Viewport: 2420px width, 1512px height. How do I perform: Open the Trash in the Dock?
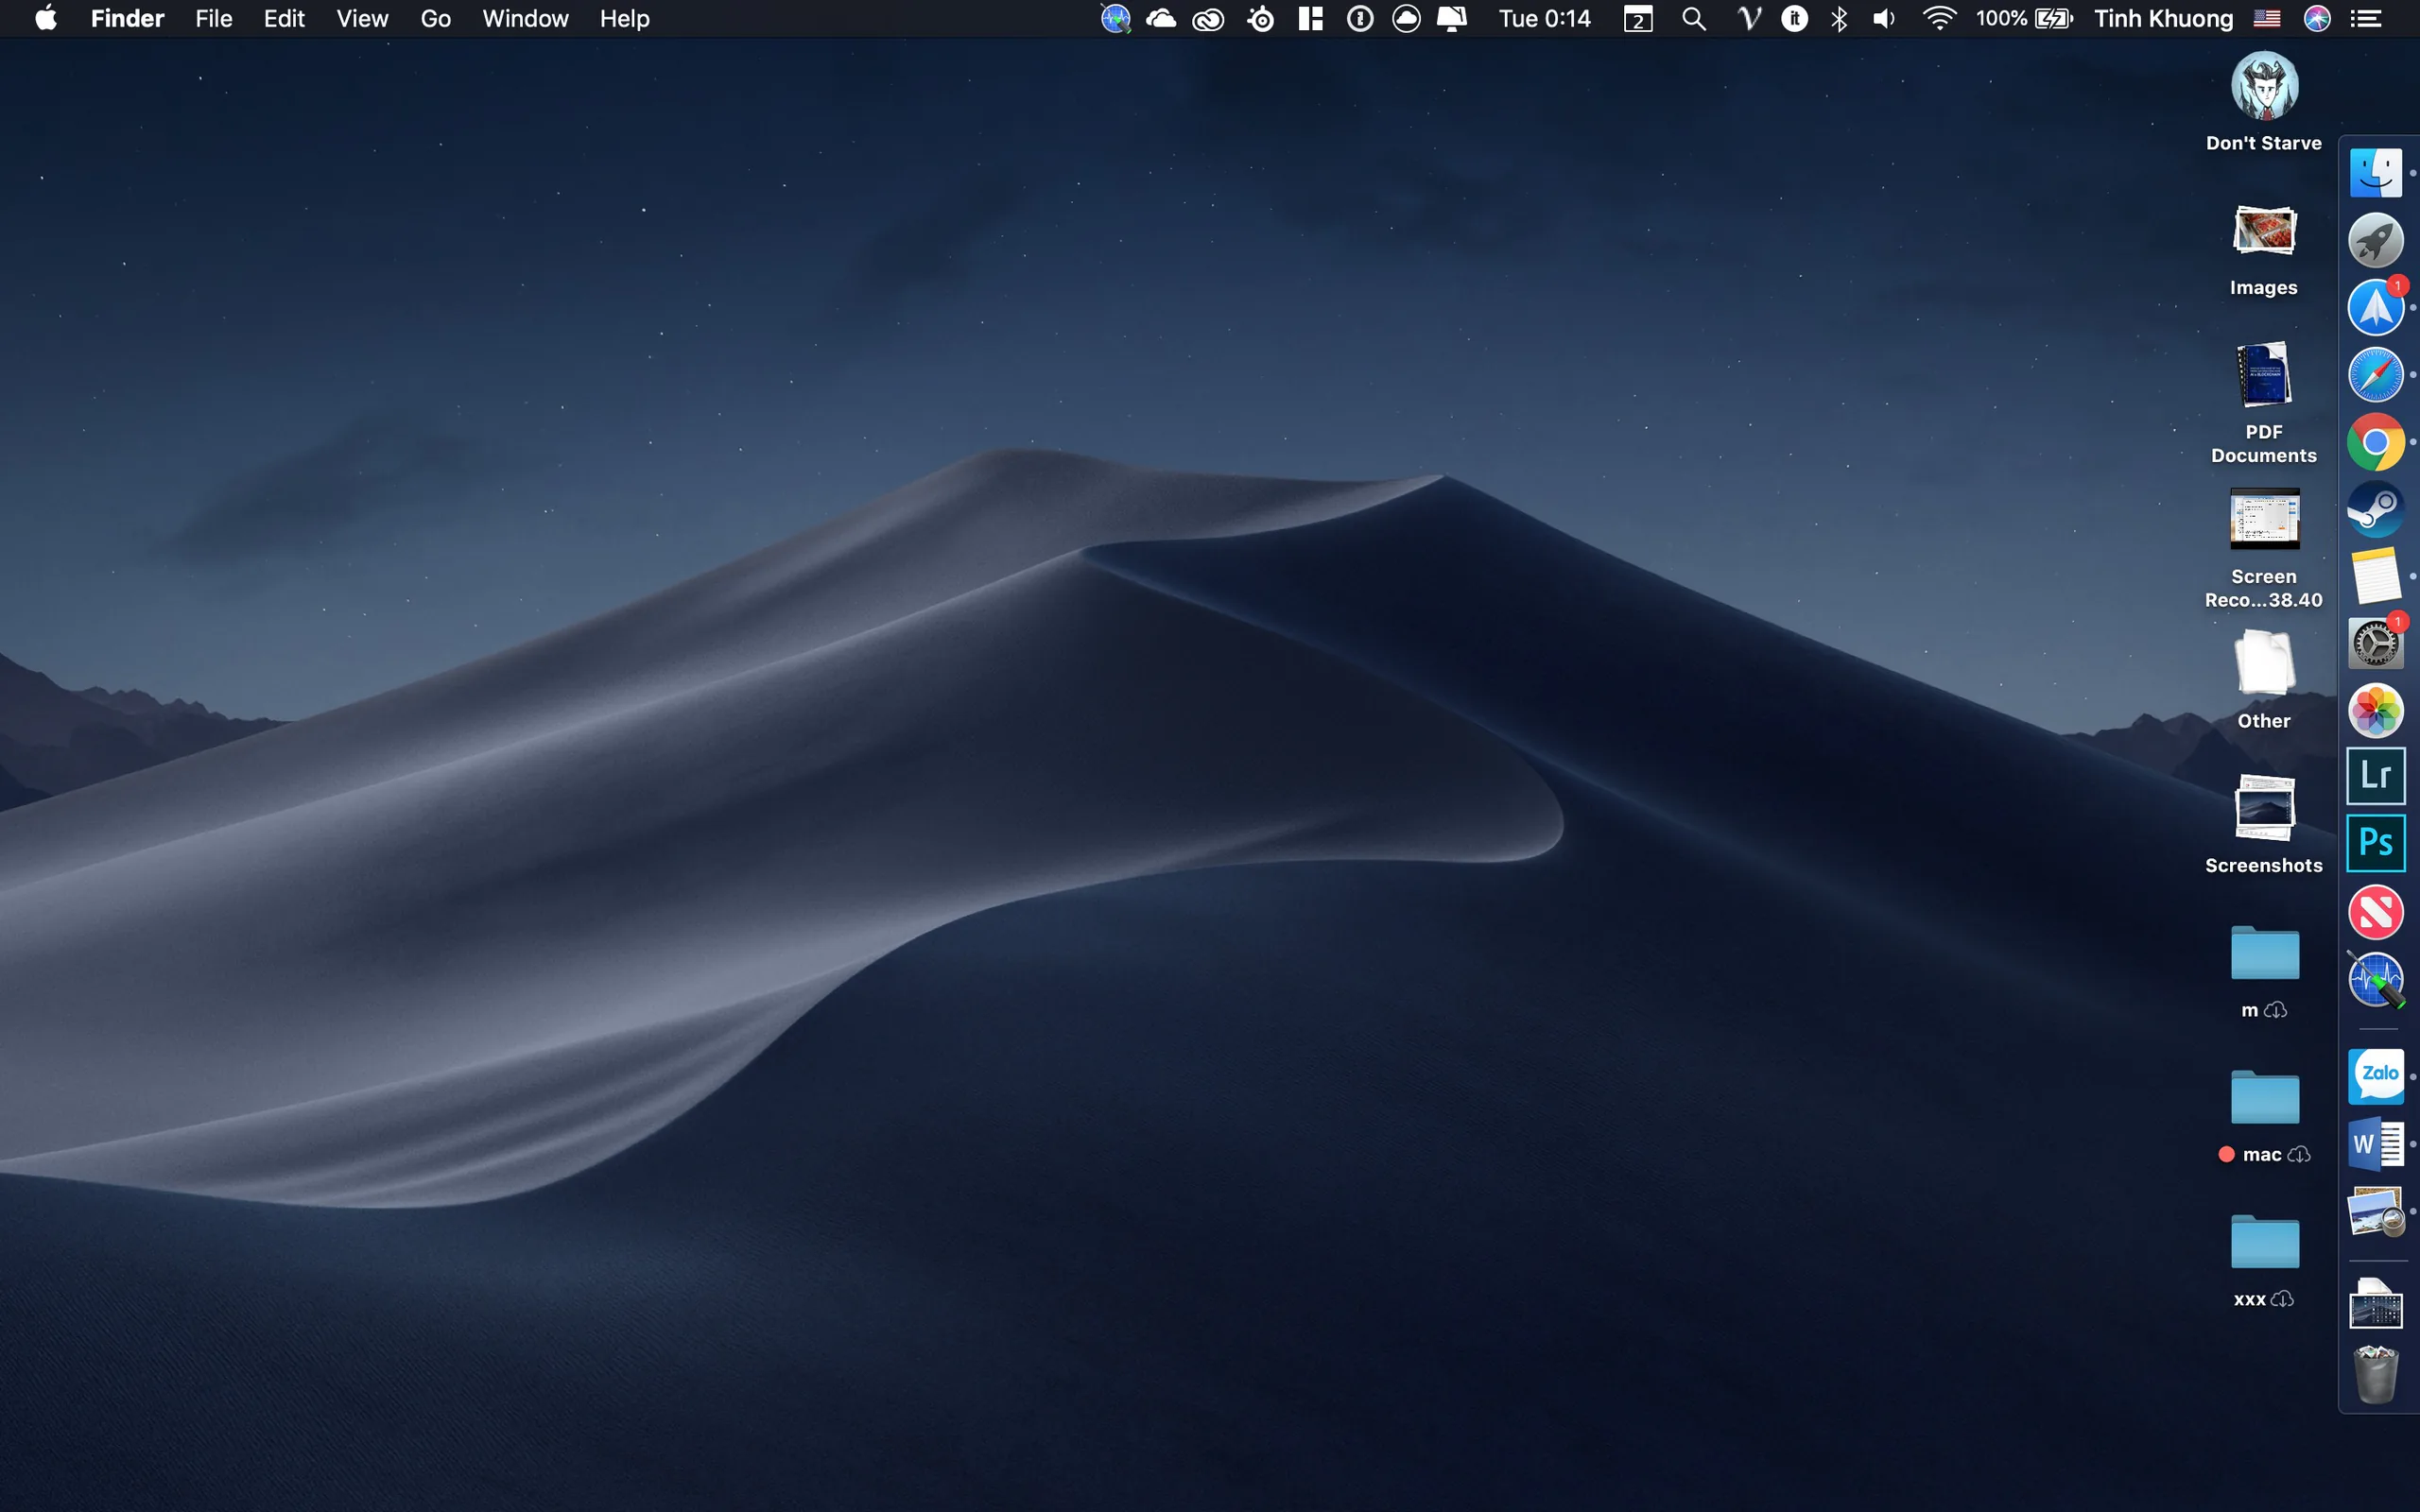pos(2375,1375)
